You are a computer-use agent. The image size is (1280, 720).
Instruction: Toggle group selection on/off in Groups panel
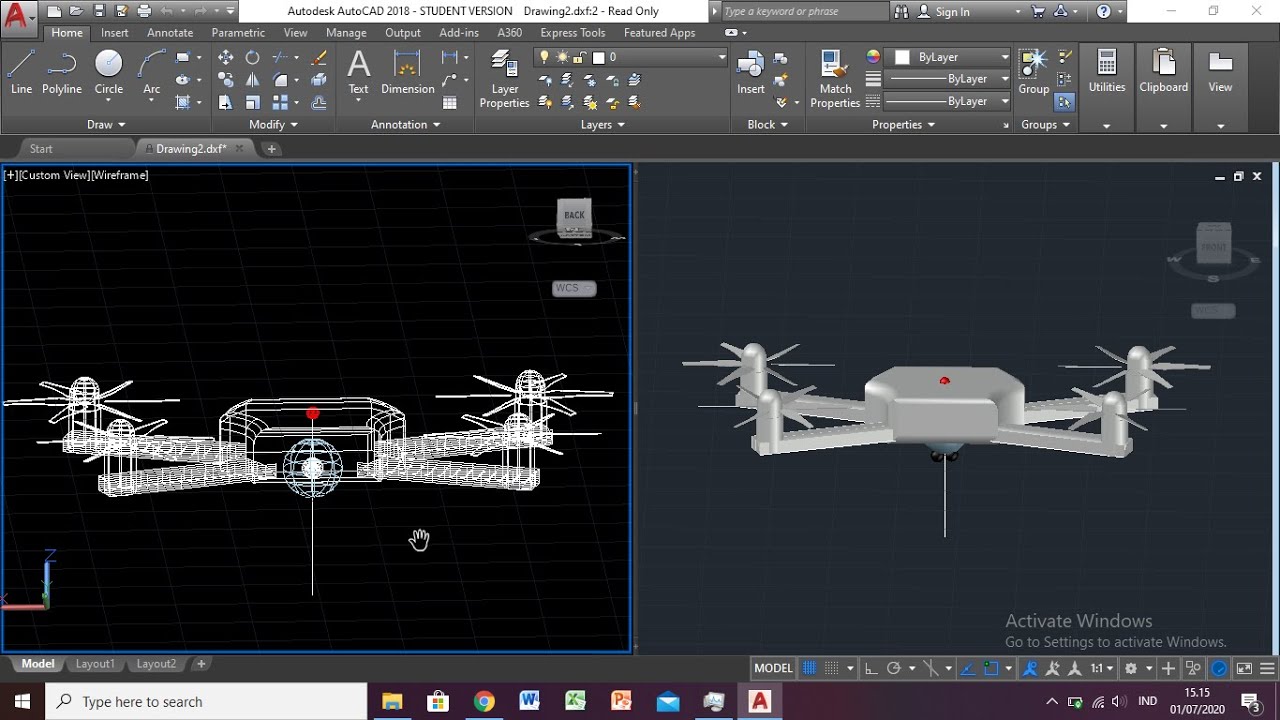pyautogui.click(x=1064, y=102)
